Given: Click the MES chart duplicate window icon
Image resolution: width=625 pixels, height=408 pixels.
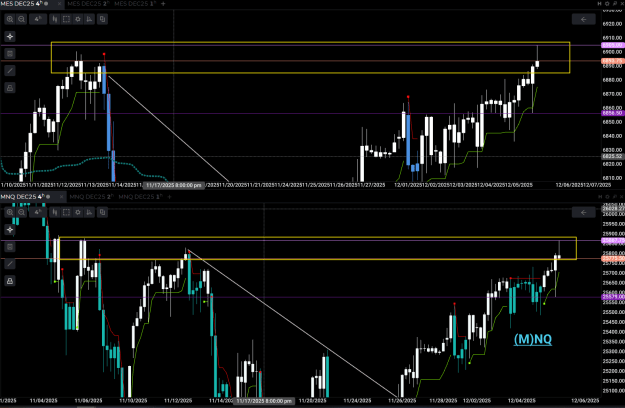Looking at the screenshot, I should tap(102, 19).
